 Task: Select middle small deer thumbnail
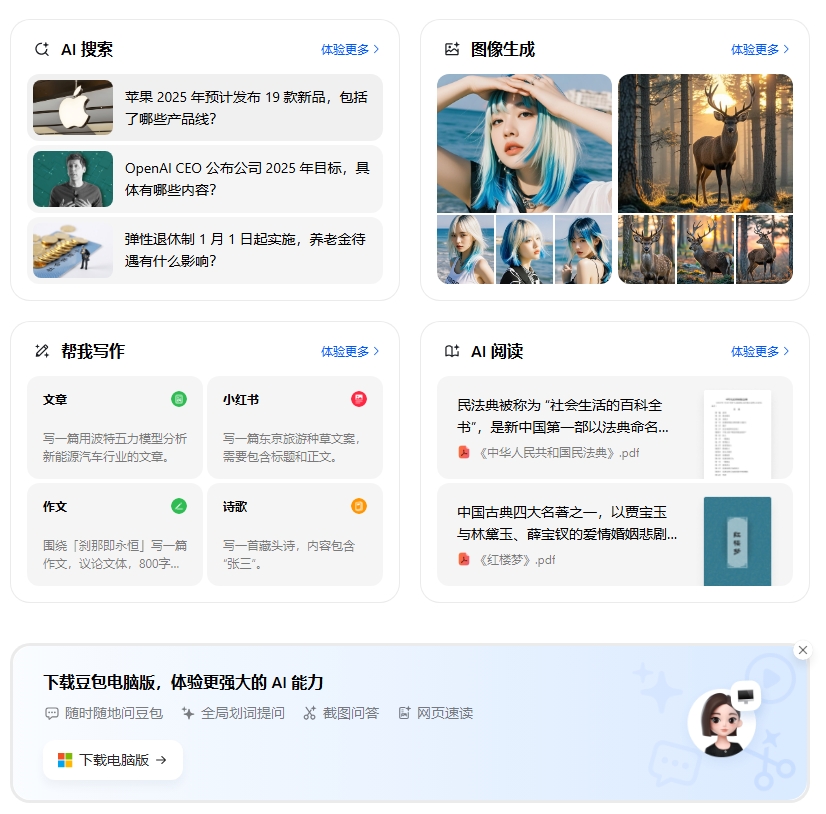tap(705, 249)
